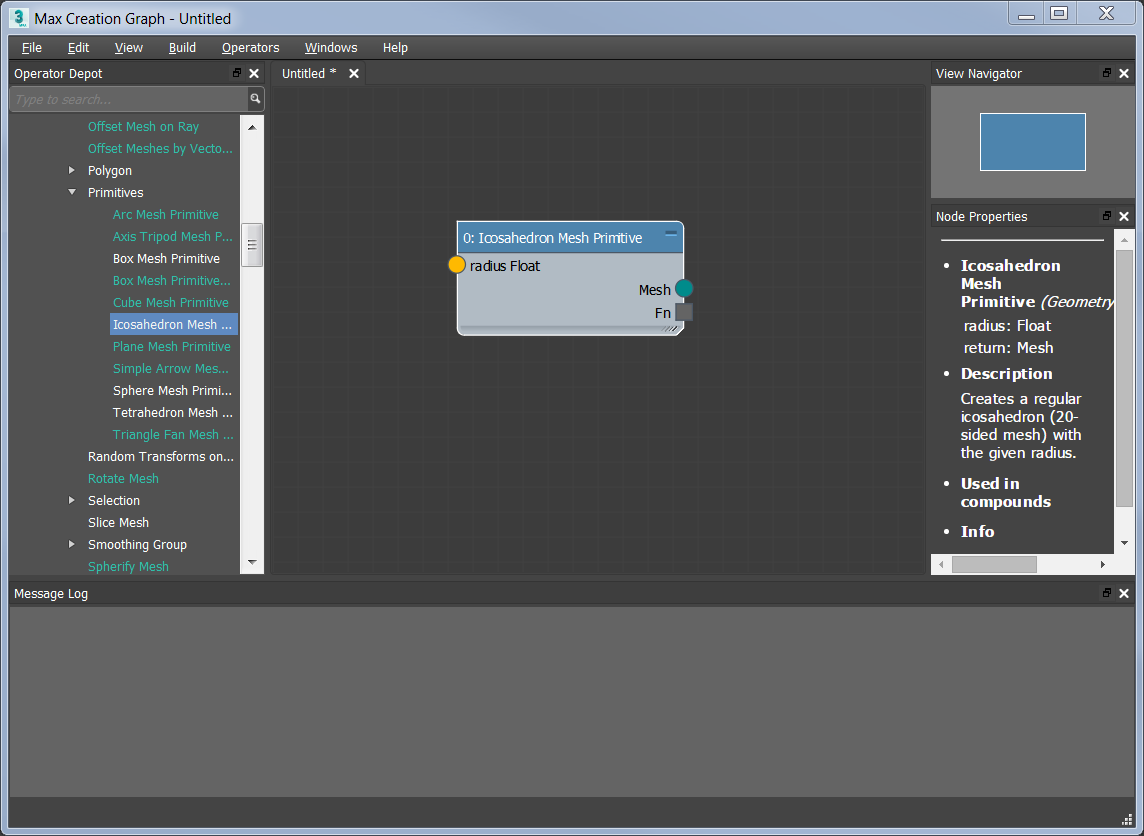This screenshot has width=1144, height=836.
Task: Expand the Smoothing Group category
Action: pos(72,543)
